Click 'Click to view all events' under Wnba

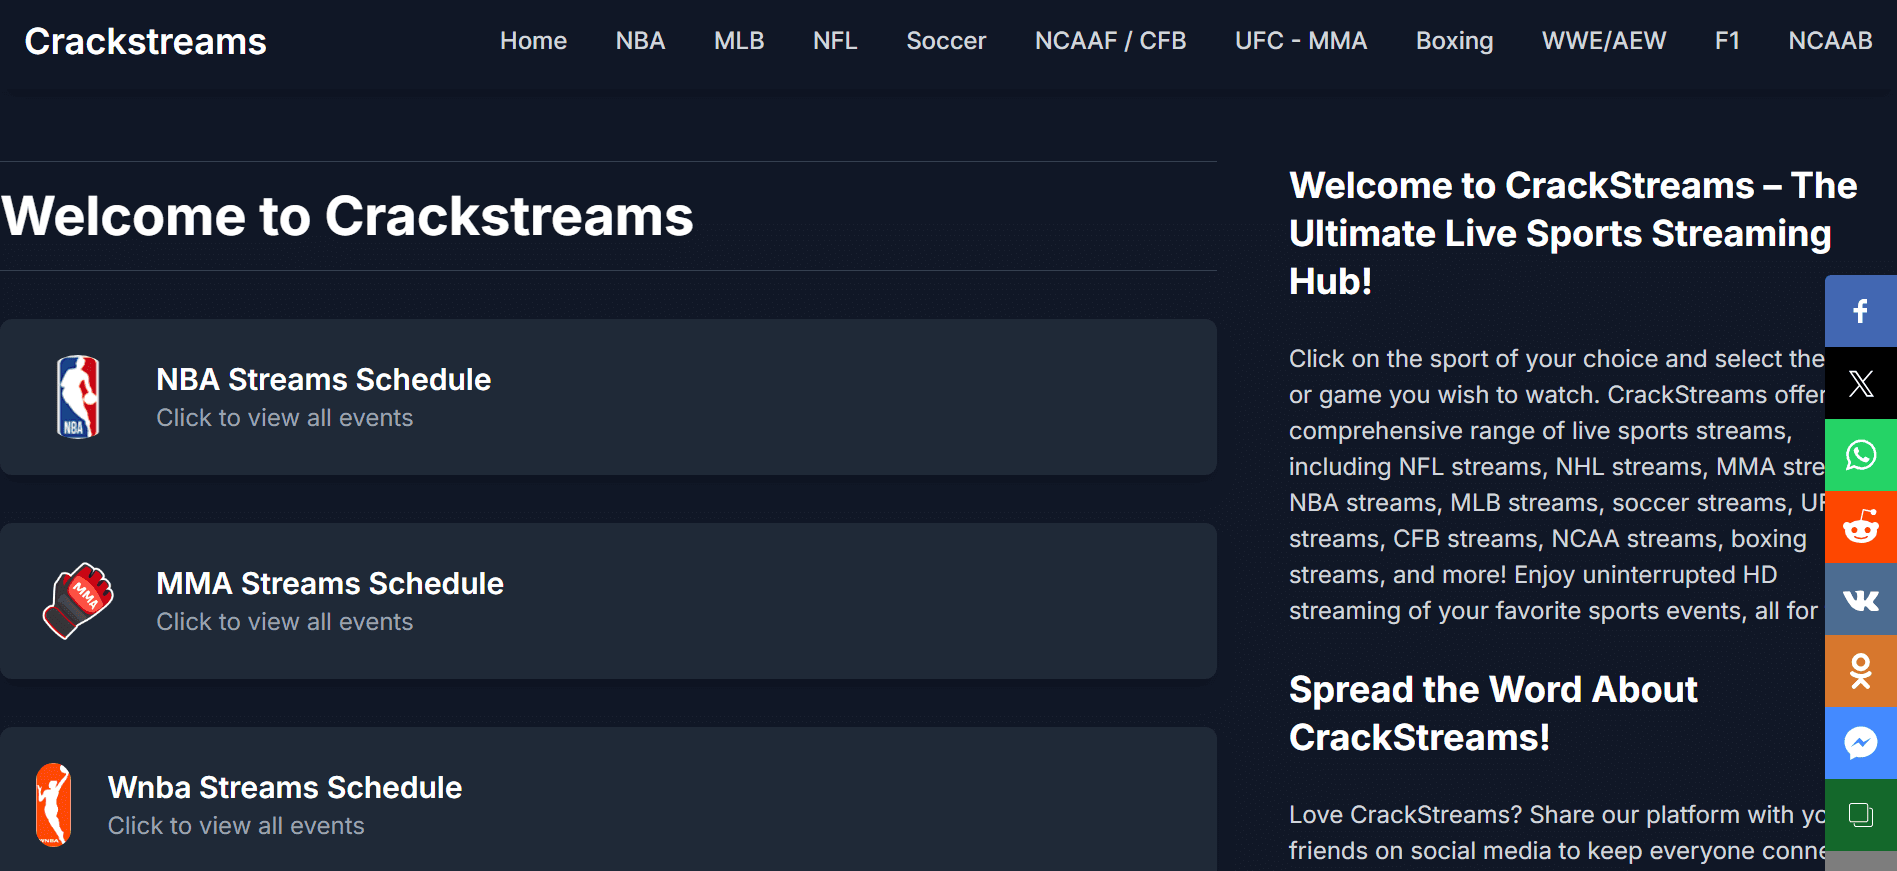[x=236, y=826]
